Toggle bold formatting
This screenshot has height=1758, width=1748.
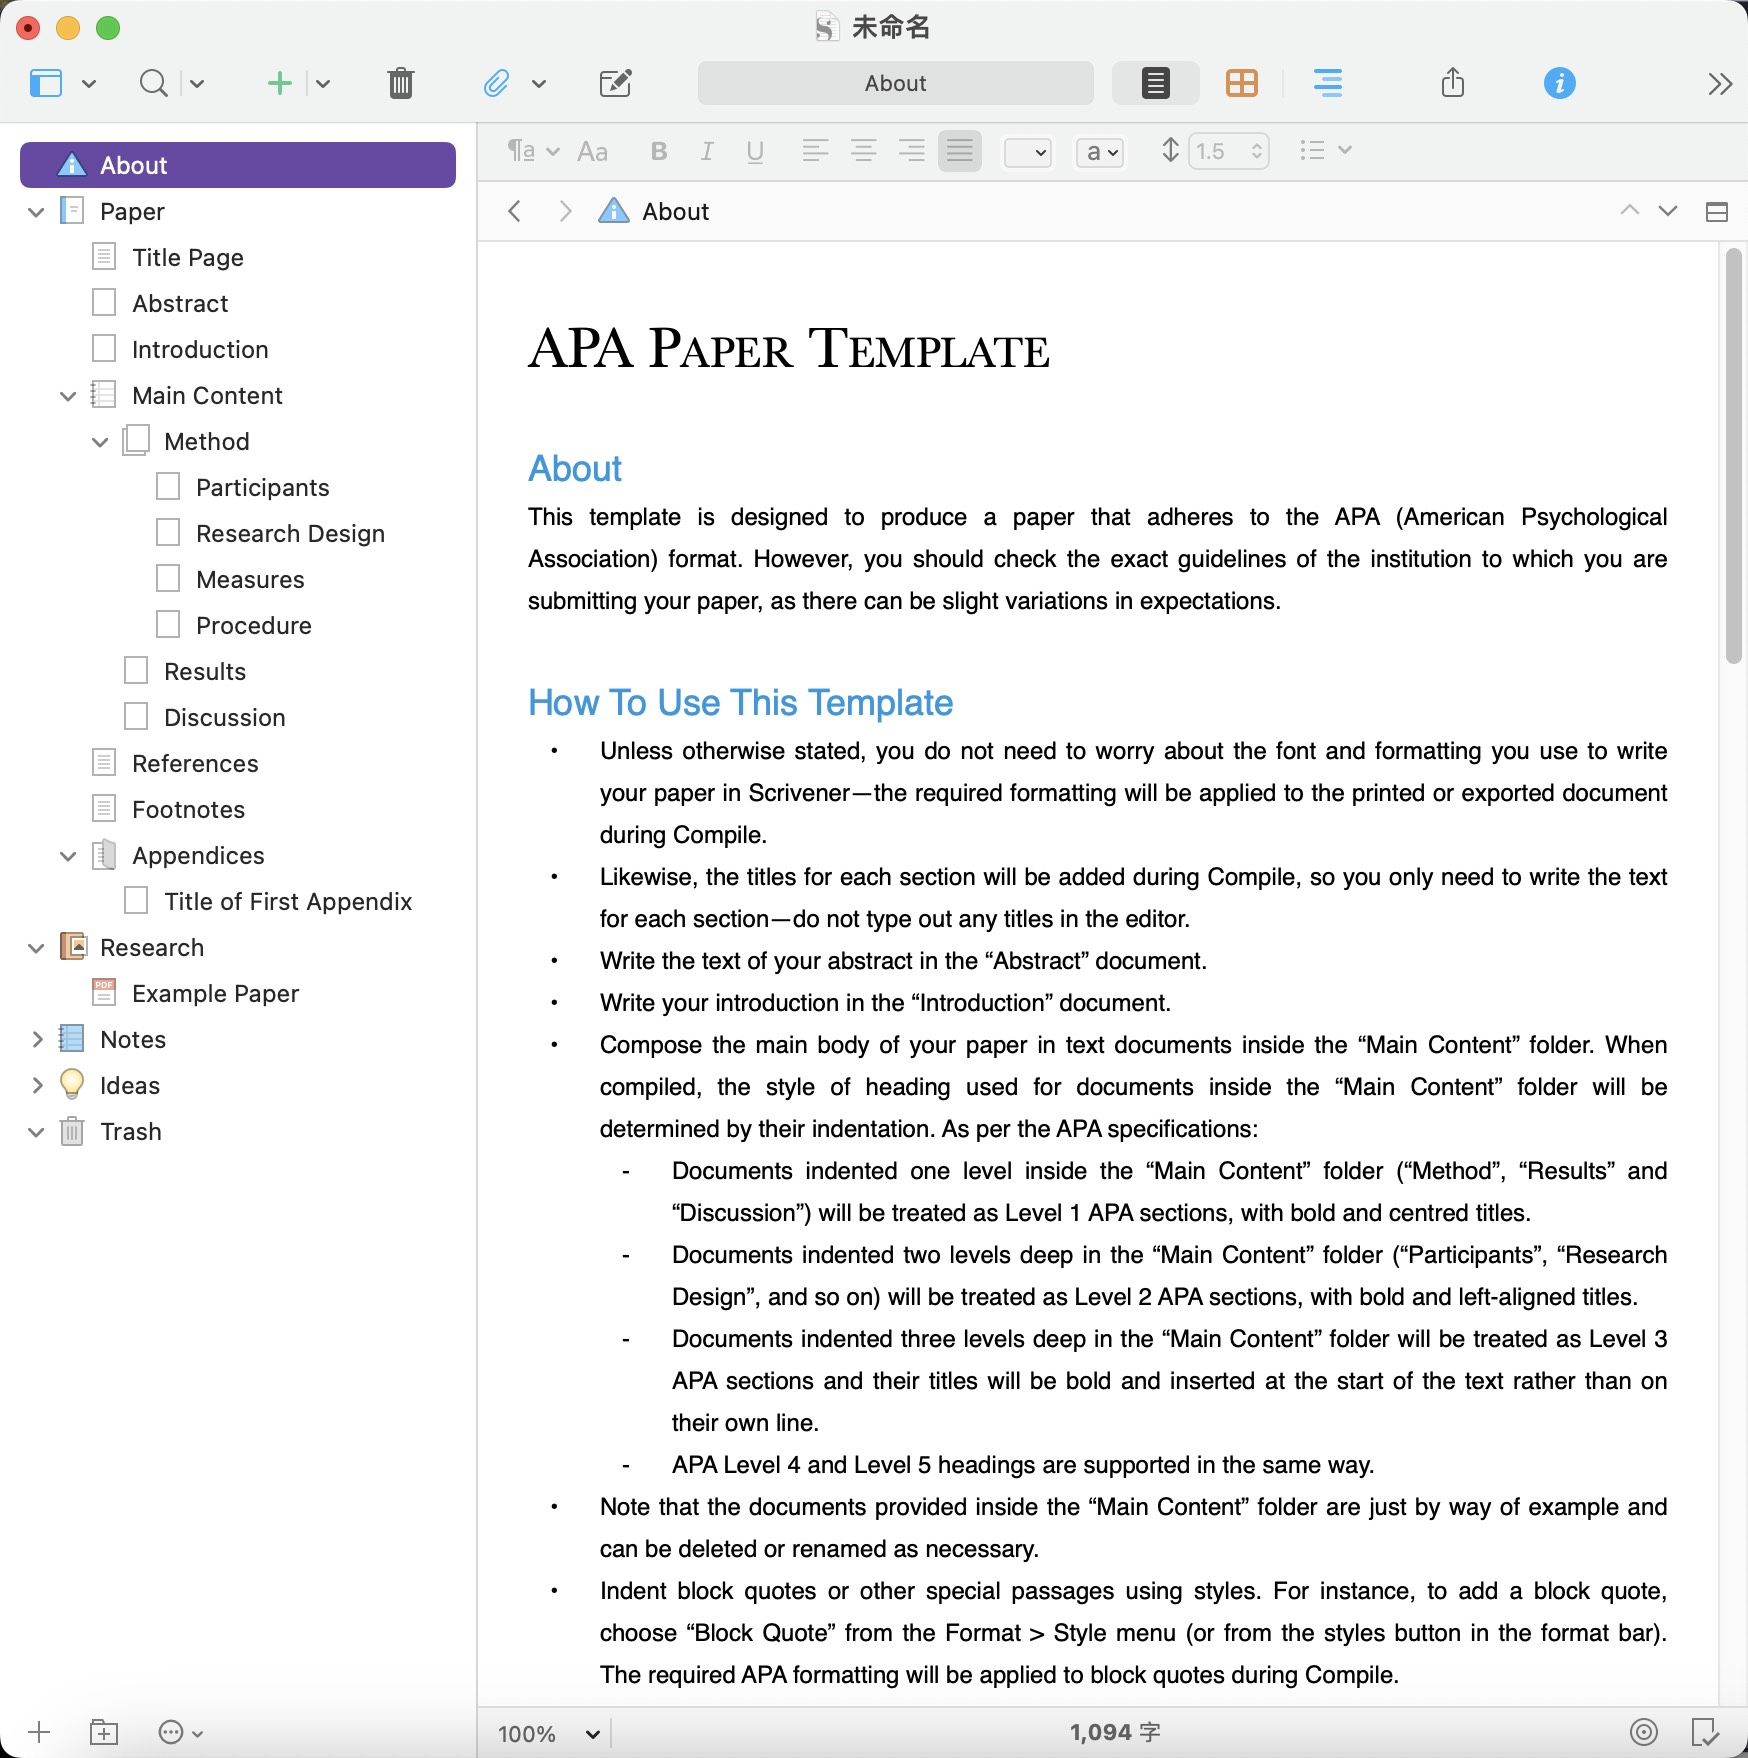click(x=658, y=151)
